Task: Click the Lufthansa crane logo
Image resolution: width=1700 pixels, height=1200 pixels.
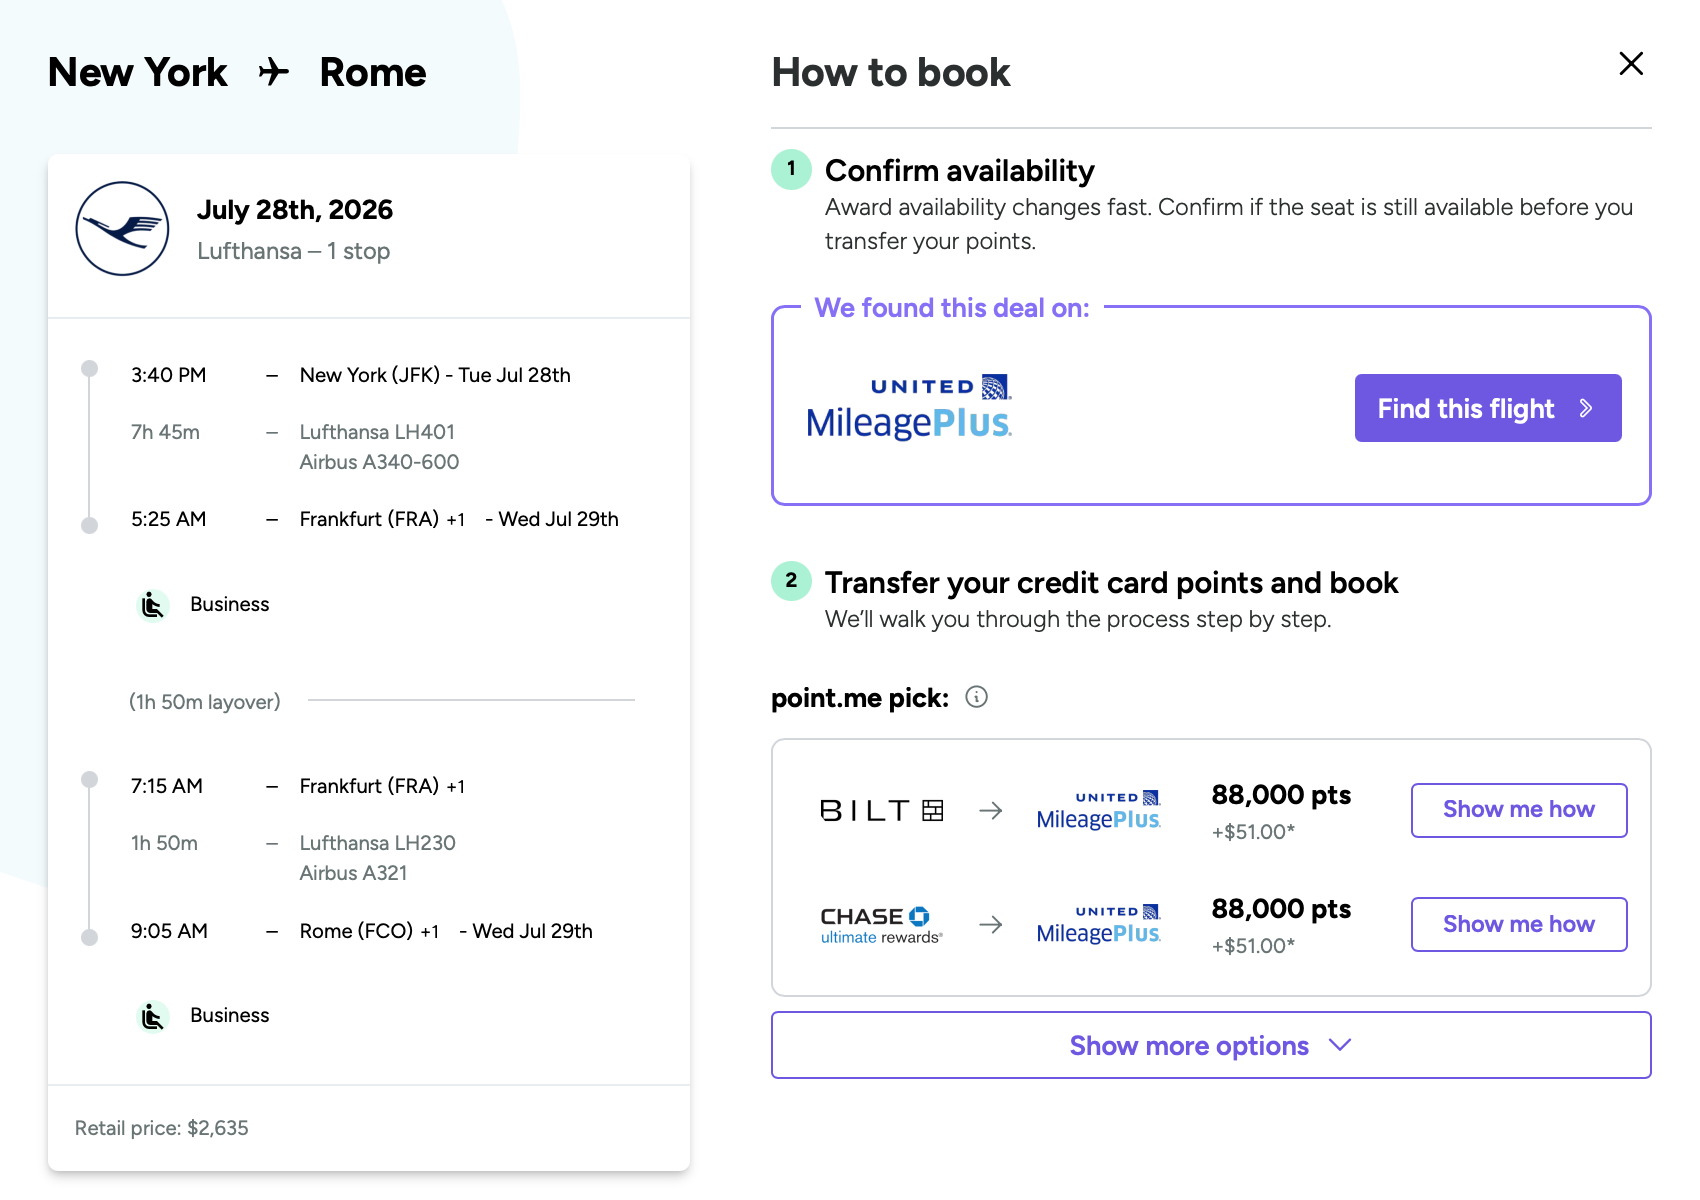Action: point(122,229)
